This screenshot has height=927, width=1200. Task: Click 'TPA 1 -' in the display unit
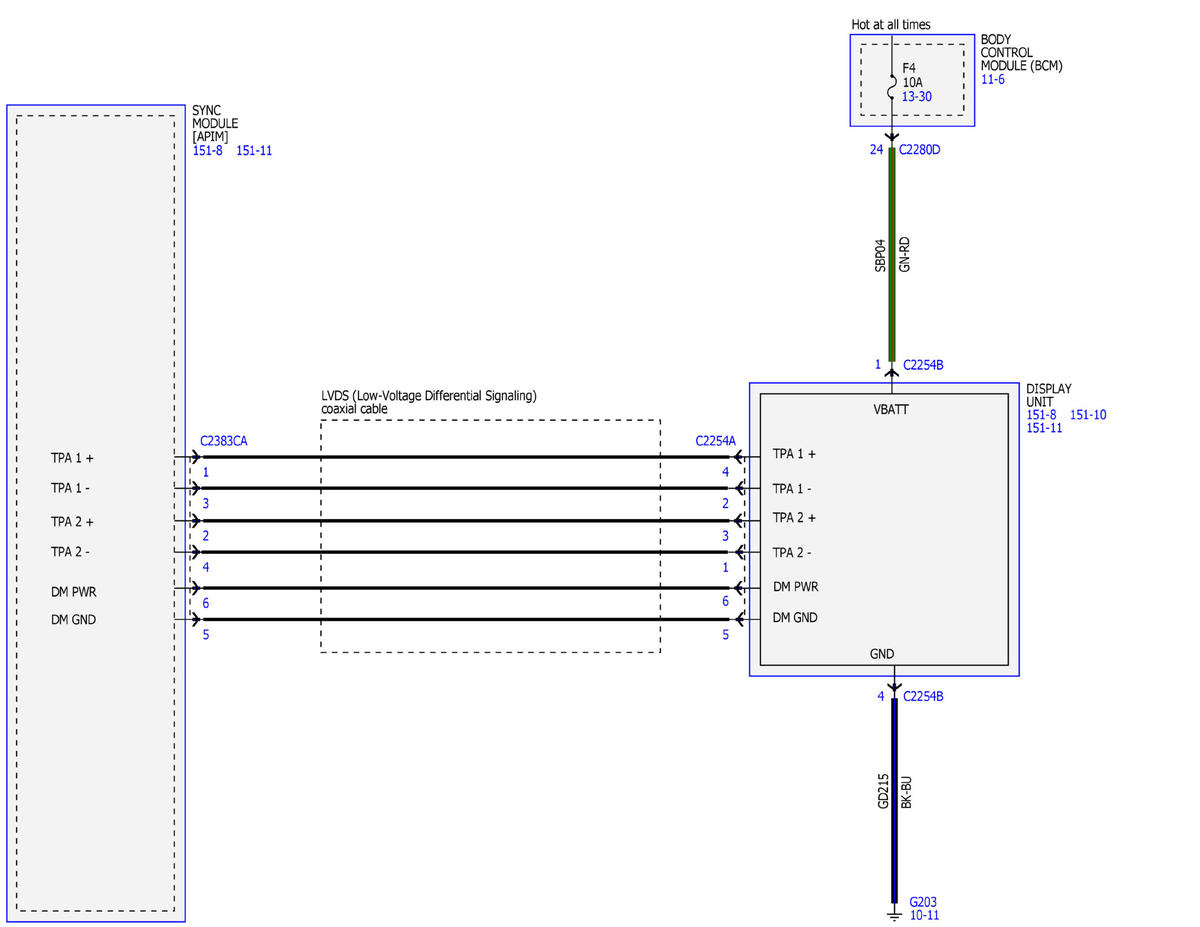click(792, 489)
